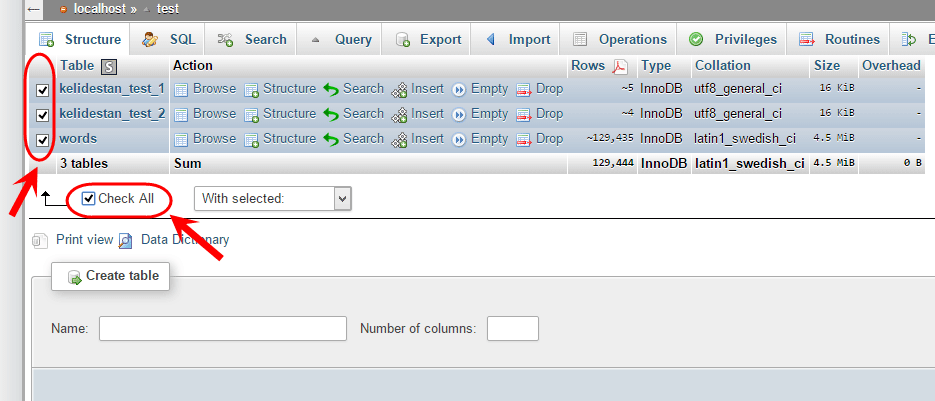This screenshot has width=935, height=401.
Task: Click the Browse icon for kelidestan_test_2
Action: pyautogui.click(x=181, y=115)
